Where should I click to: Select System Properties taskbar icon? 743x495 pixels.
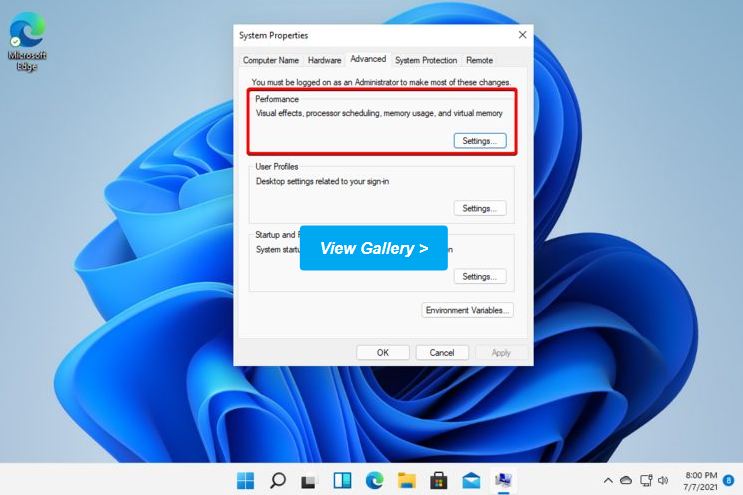click(503, 481)
